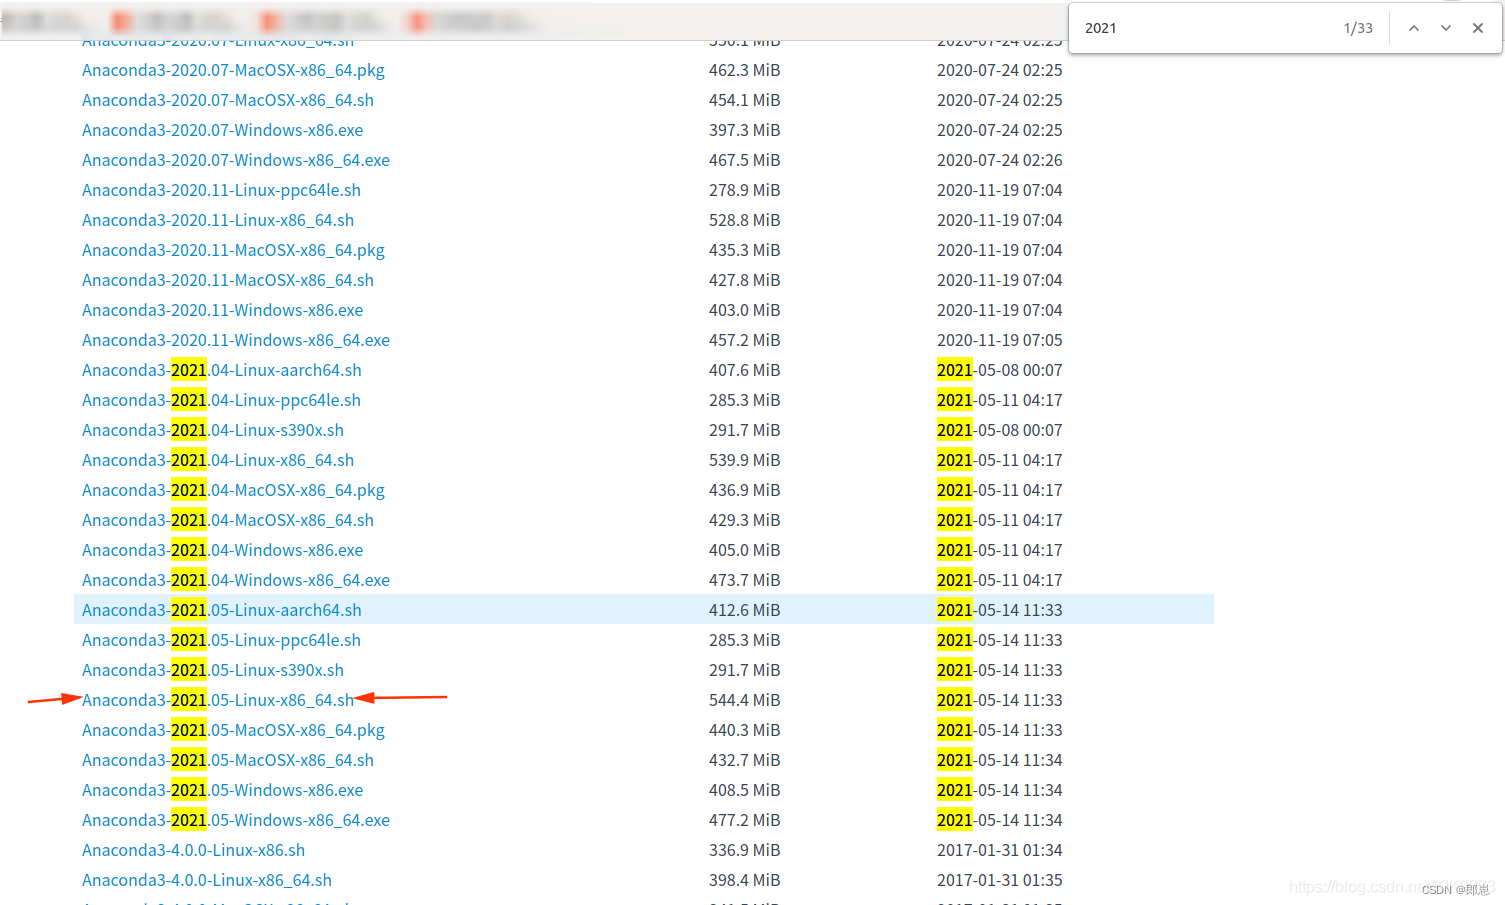Click the 462.3 MiB size value
This screenshot has height=905, width=1505.
(x=744, y=70)
